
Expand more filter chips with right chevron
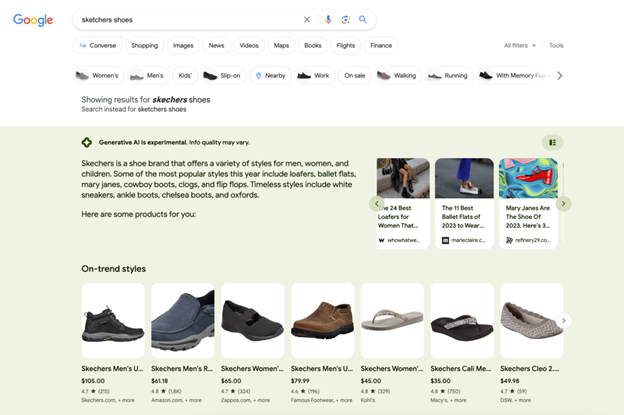[x=560, y=75]
